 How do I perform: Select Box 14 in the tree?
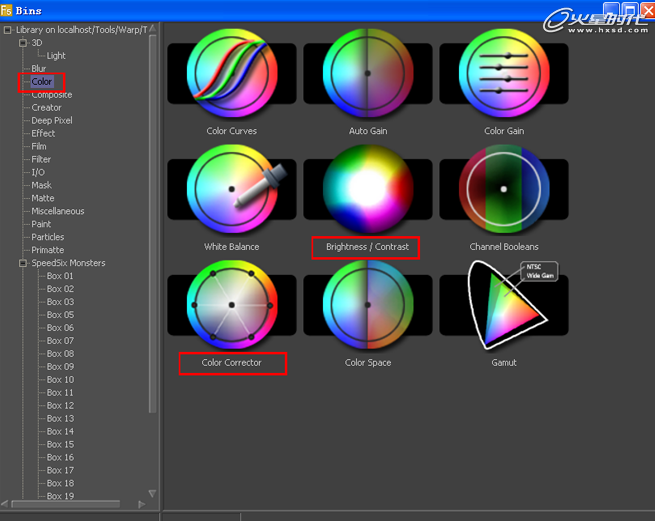point(60,431)
